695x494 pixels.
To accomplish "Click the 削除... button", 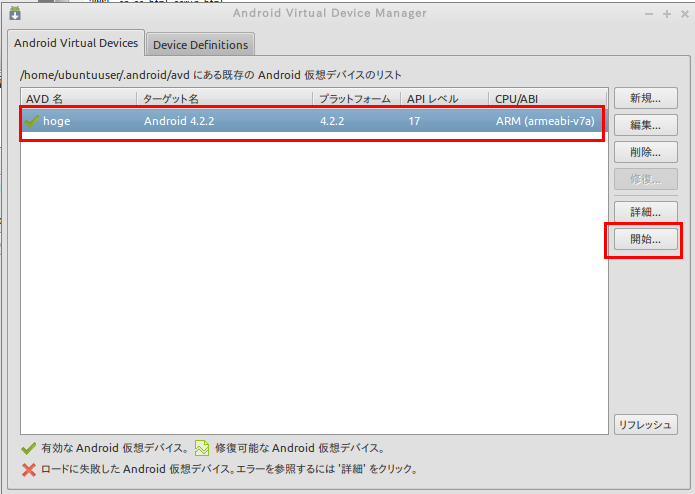I will pos(645,152).
